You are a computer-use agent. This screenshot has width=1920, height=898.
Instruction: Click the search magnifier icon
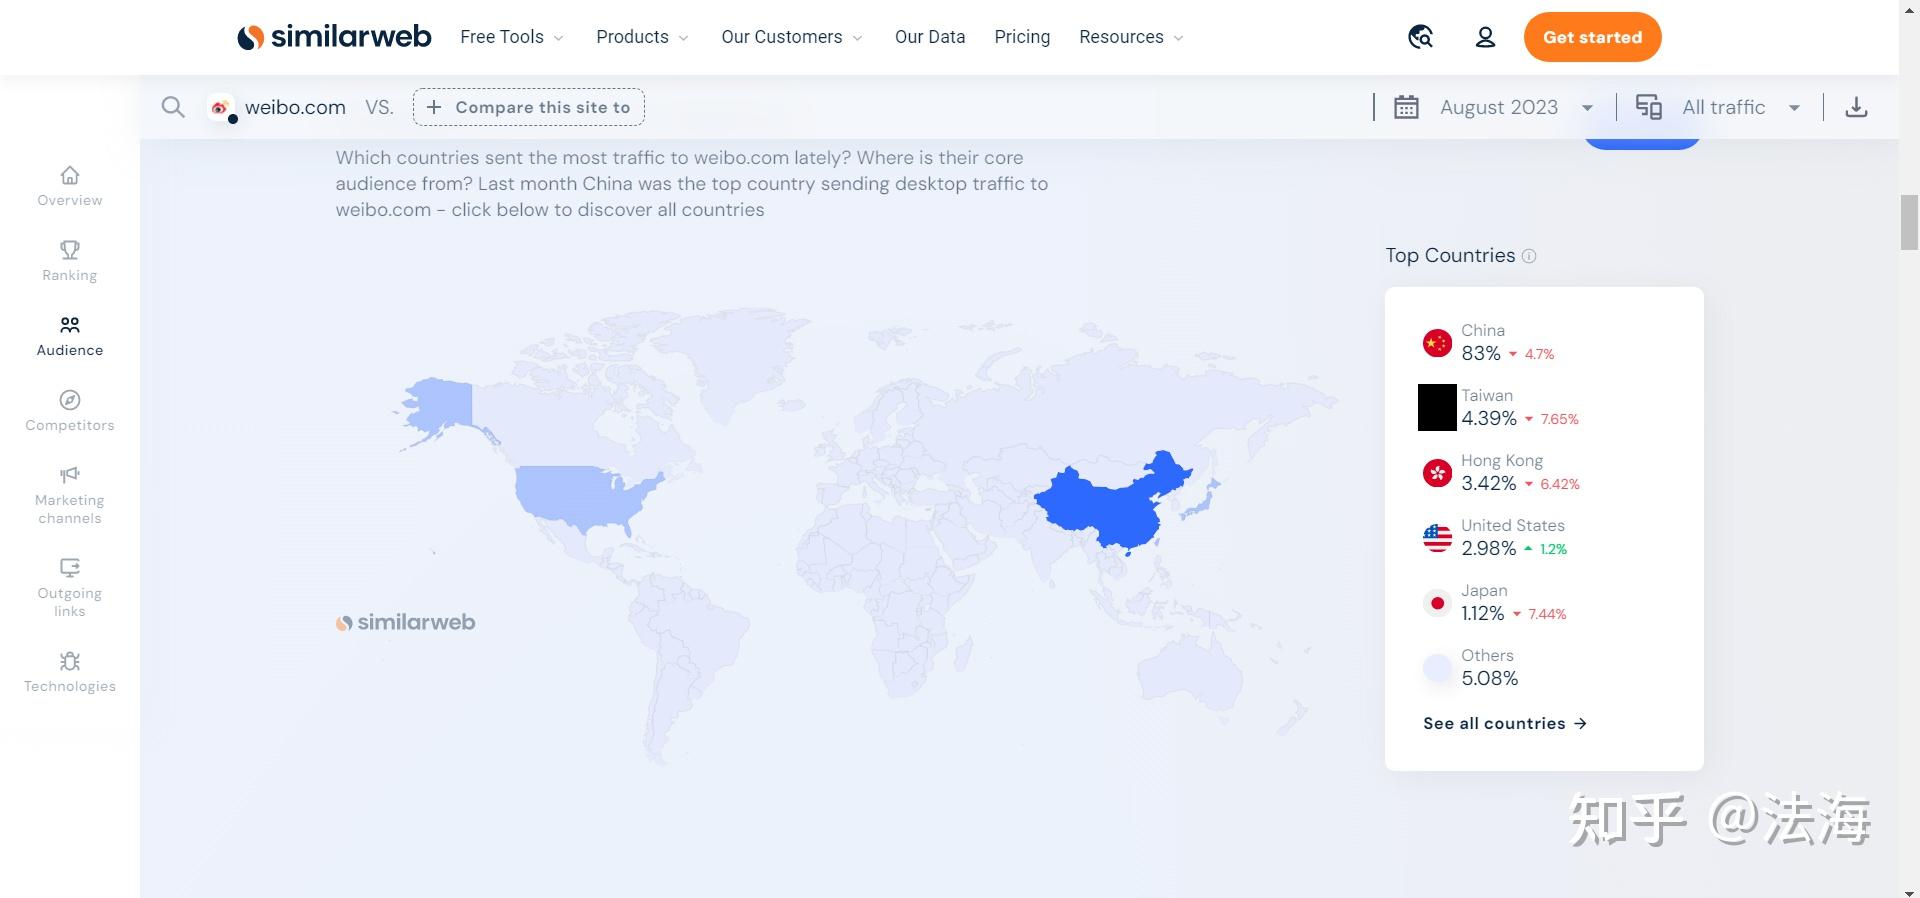173,107
